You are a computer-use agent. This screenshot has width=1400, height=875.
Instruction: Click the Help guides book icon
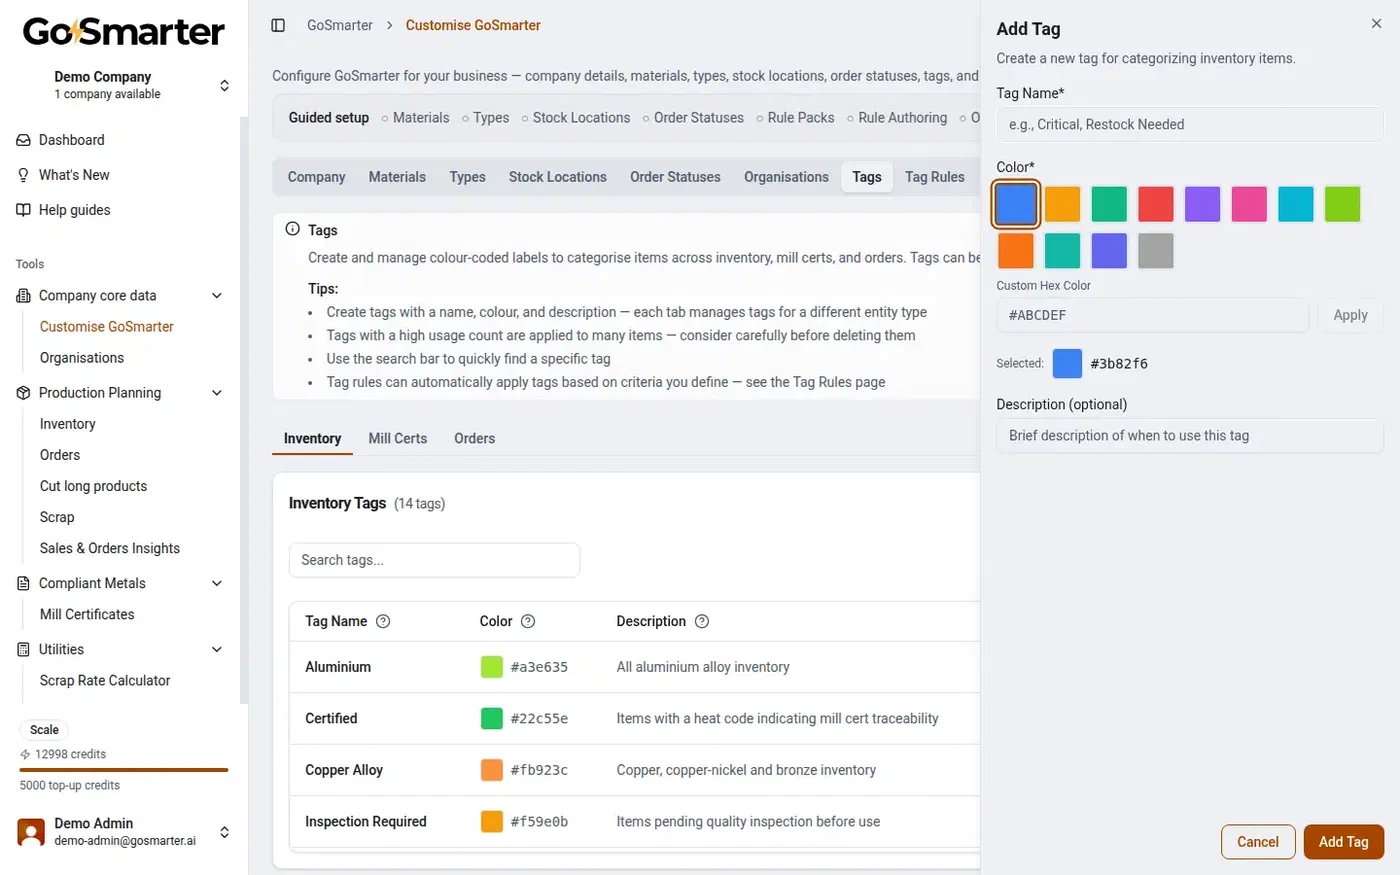tap(23, 210)
